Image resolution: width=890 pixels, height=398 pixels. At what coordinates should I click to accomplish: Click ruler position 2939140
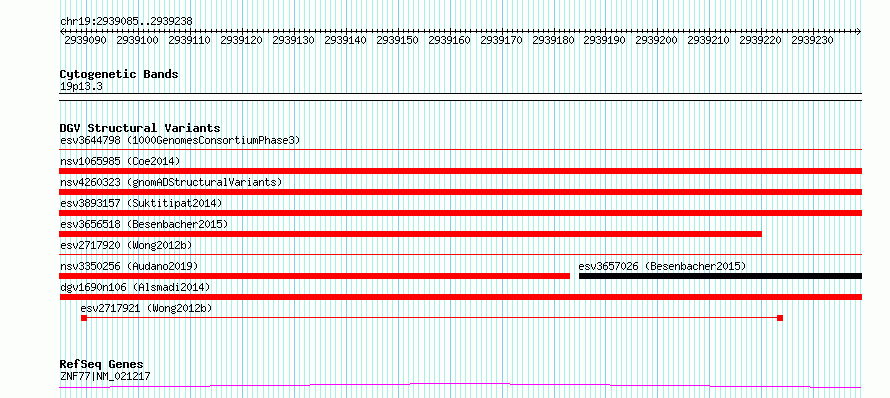click(345, 40)
